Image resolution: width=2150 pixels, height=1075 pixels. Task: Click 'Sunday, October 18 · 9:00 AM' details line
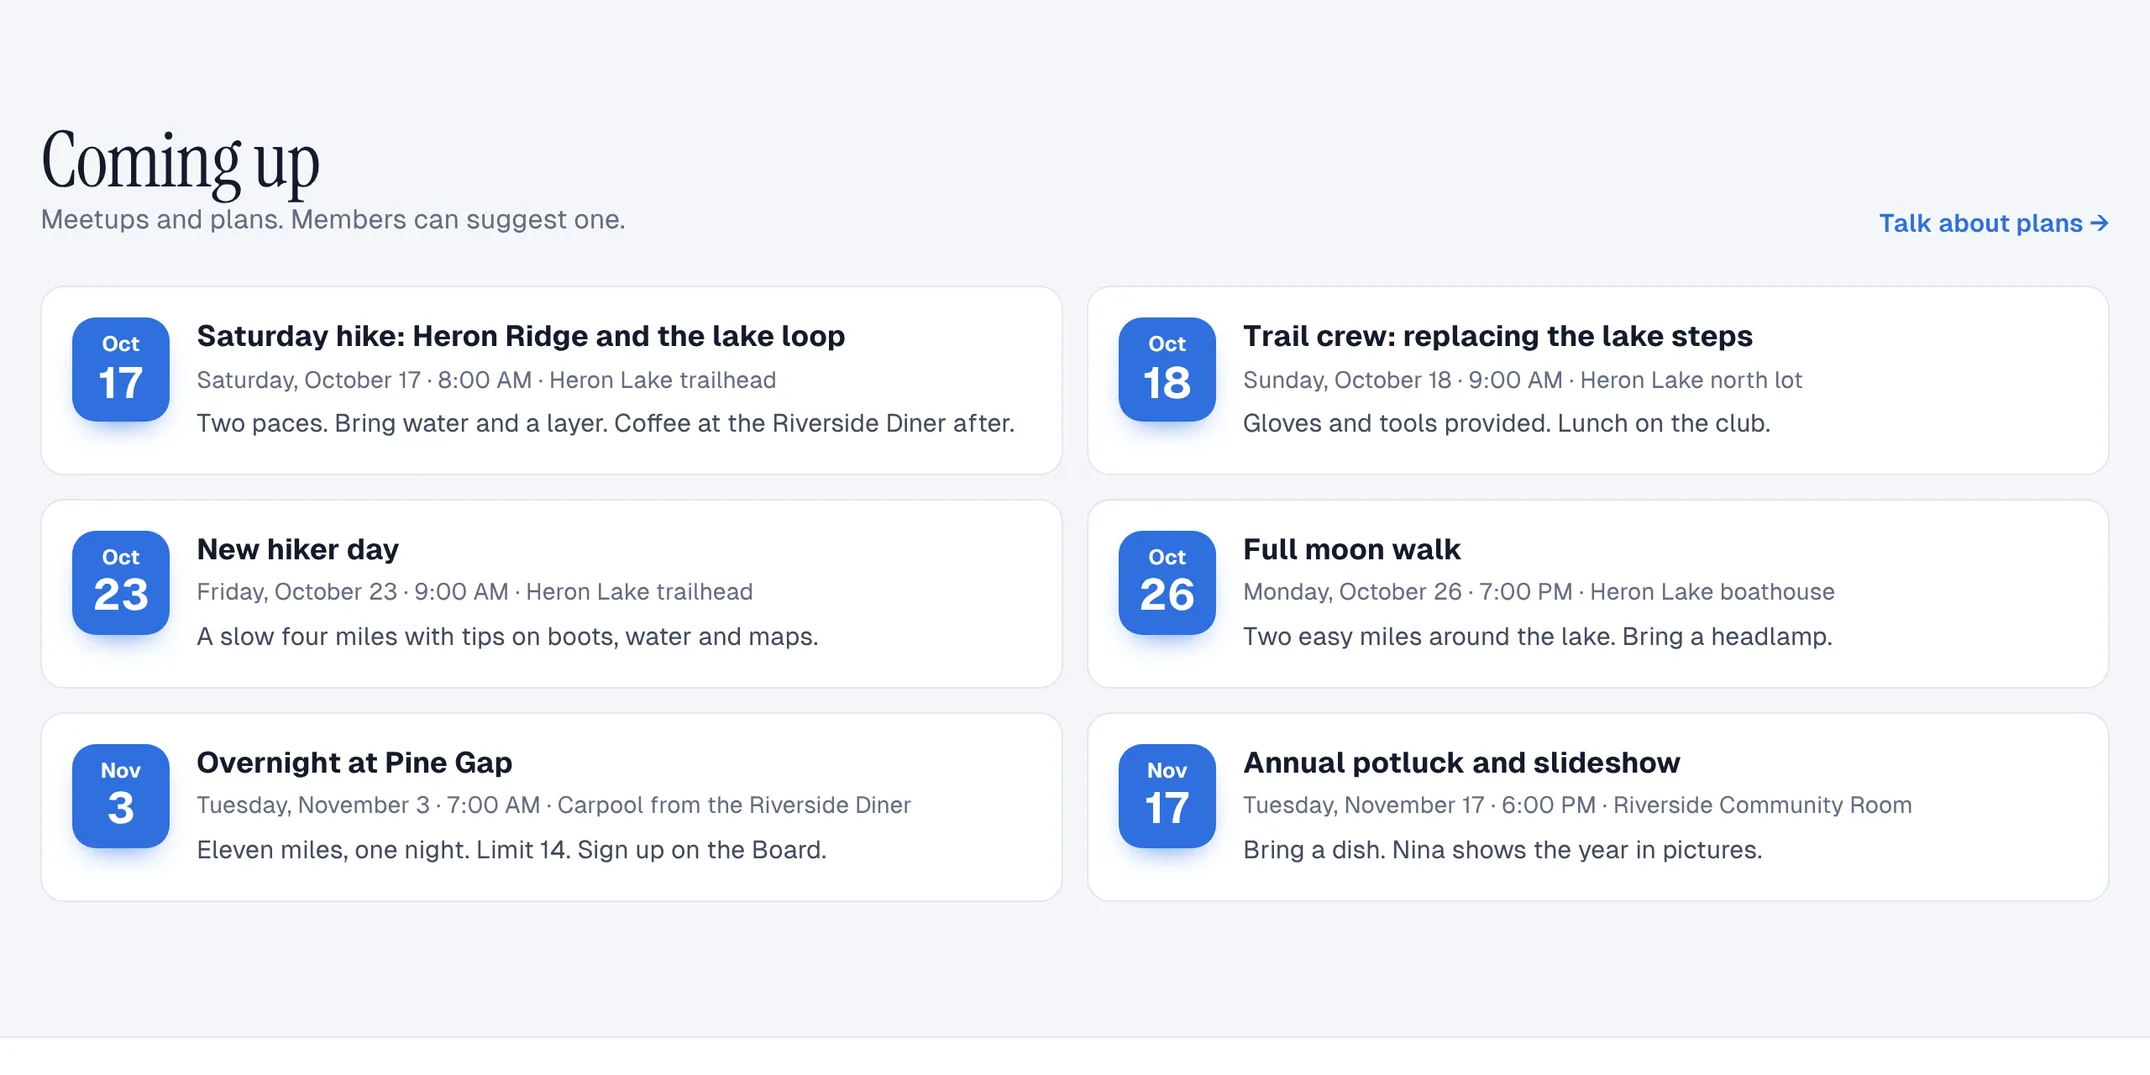tap(1522, 380)
